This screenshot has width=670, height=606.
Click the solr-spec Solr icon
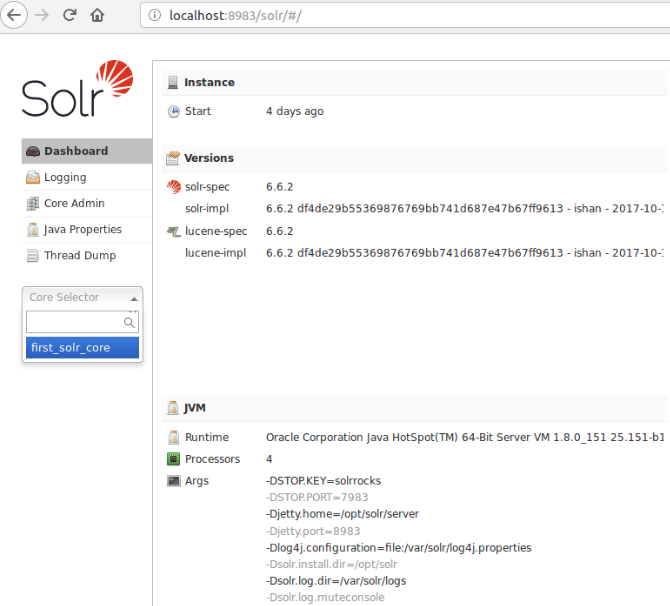pos(173,187)
